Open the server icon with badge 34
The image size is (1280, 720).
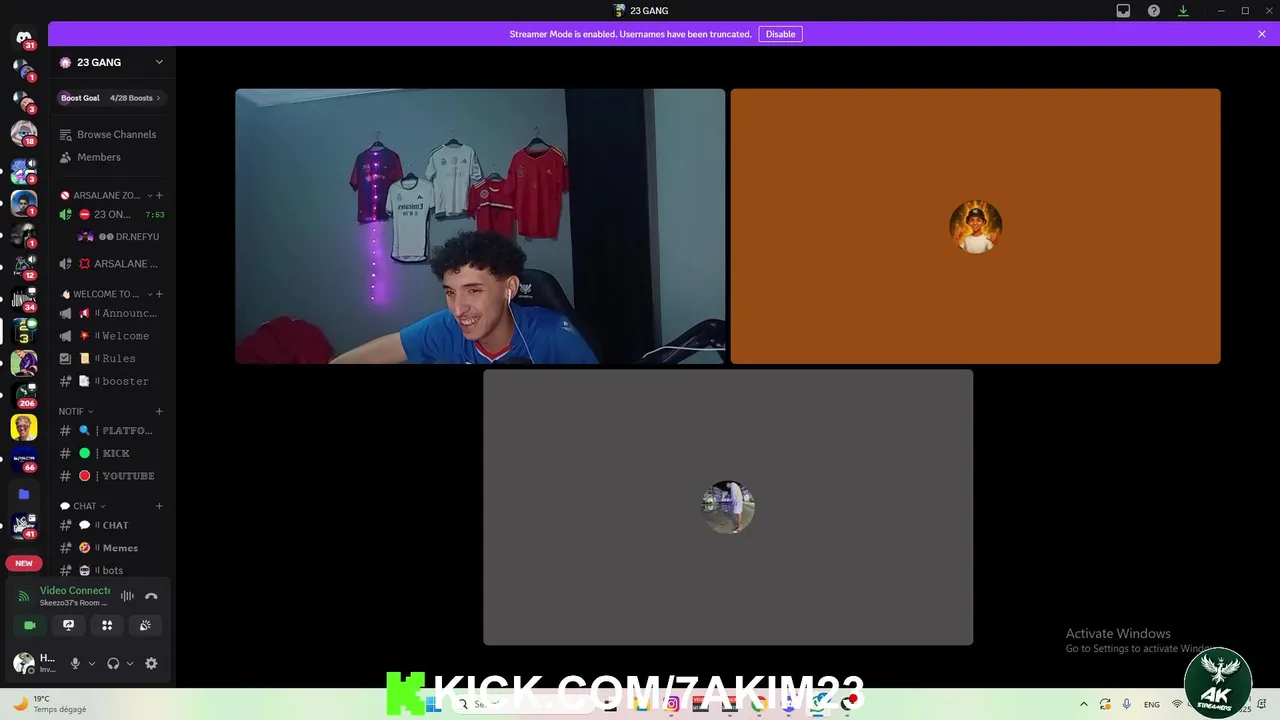pos(24,298)
